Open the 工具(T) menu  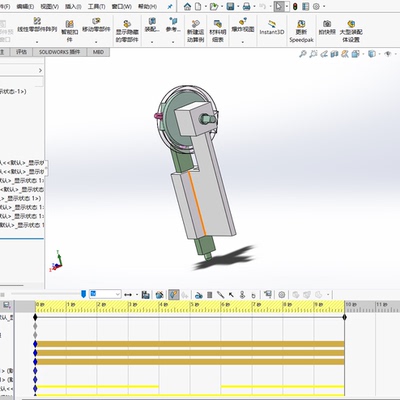[x=96, y=6]
